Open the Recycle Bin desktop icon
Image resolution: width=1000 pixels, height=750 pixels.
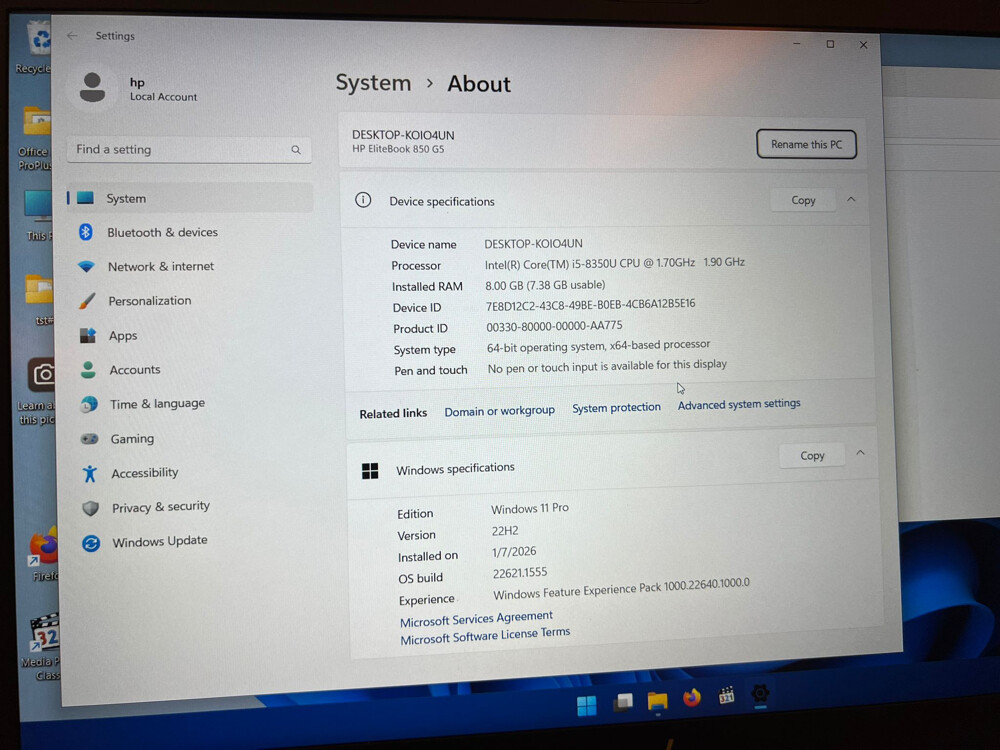(x=36, y=48)
